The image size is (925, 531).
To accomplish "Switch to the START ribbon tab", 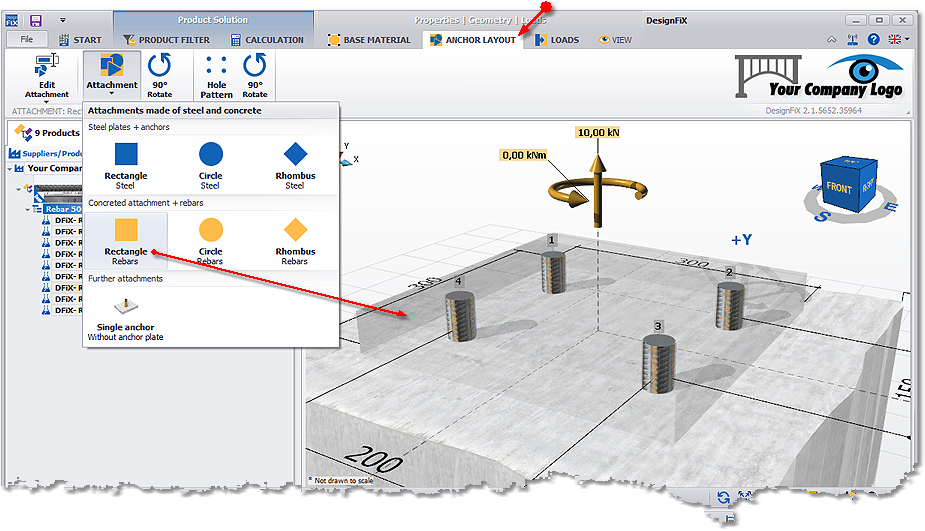I will (x=80, y=40).
